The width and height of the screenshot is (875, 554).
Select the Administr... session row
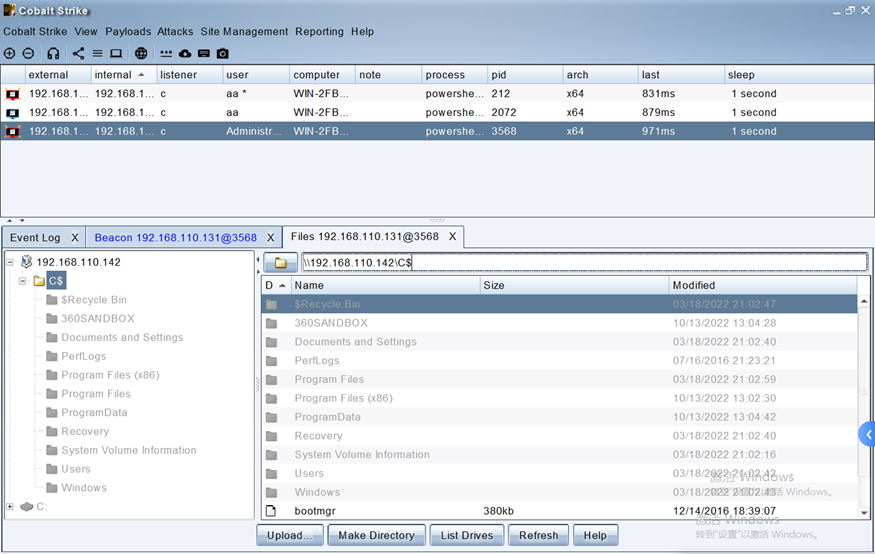tap(438, 132)
